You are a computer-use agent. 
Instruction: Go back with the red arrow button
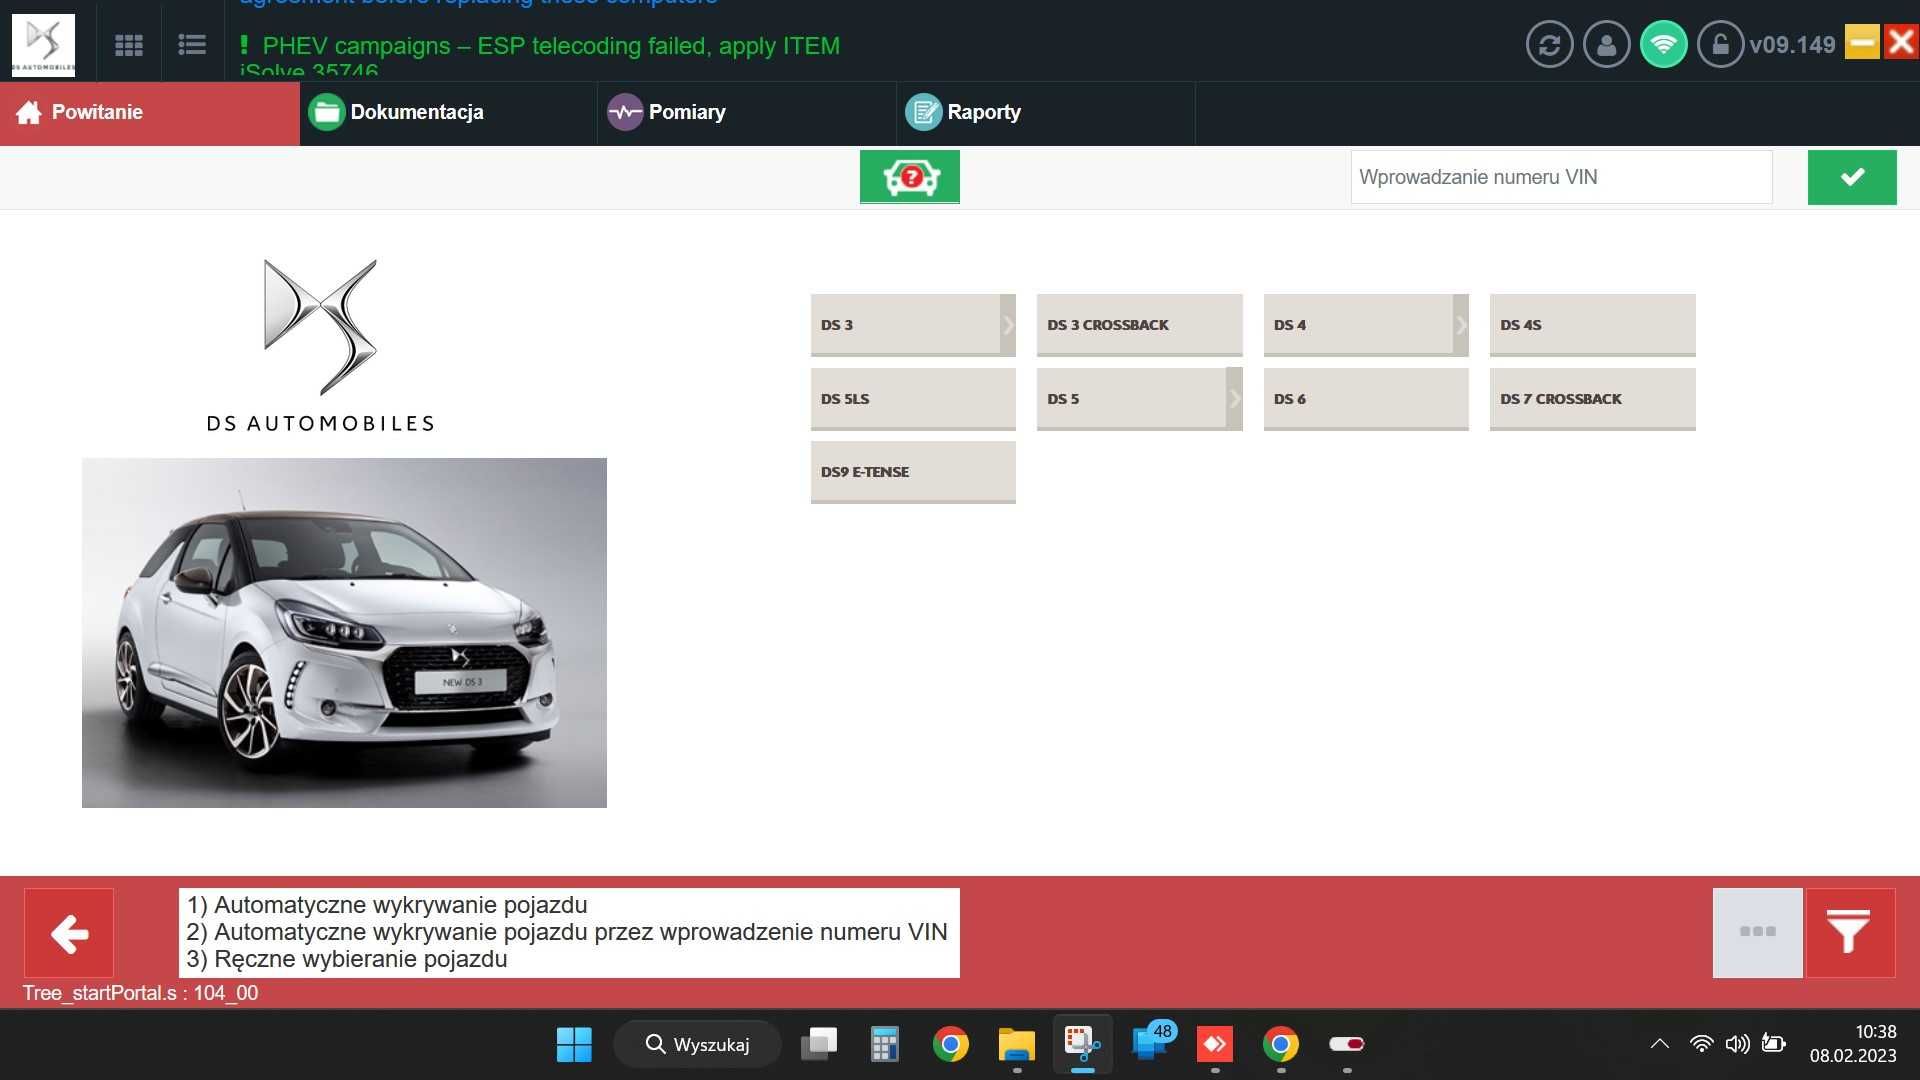(69, 933)
